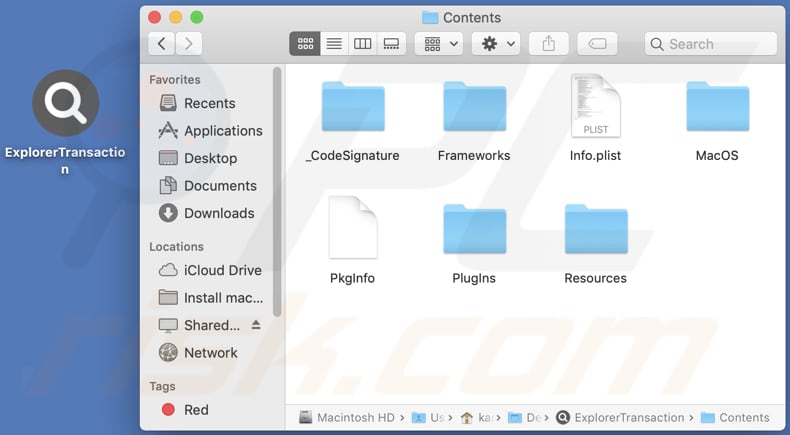This screenshot has width=790, height=435.
Task: Click the PlugIns folder name label
Action: 474,278
